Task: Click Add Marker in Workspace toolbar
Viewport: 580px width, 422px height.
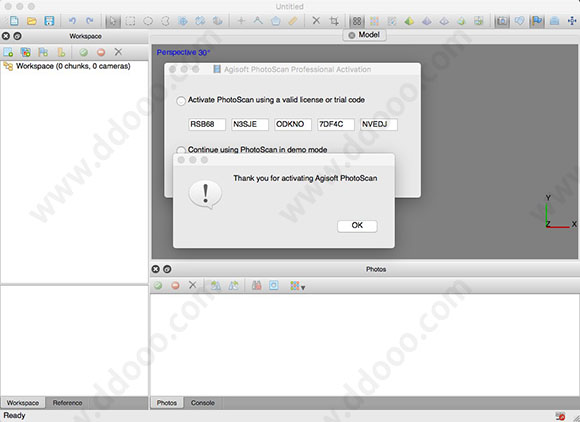Action: tap(43, 52)
